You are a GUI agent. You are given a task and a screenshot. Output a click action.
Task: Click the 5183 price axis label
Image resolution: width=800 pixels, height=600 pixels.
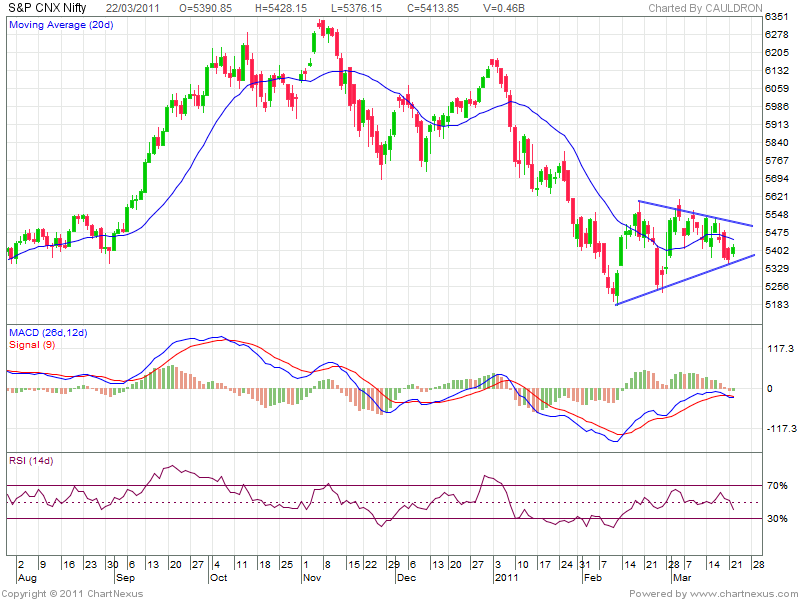click(778, 304)
